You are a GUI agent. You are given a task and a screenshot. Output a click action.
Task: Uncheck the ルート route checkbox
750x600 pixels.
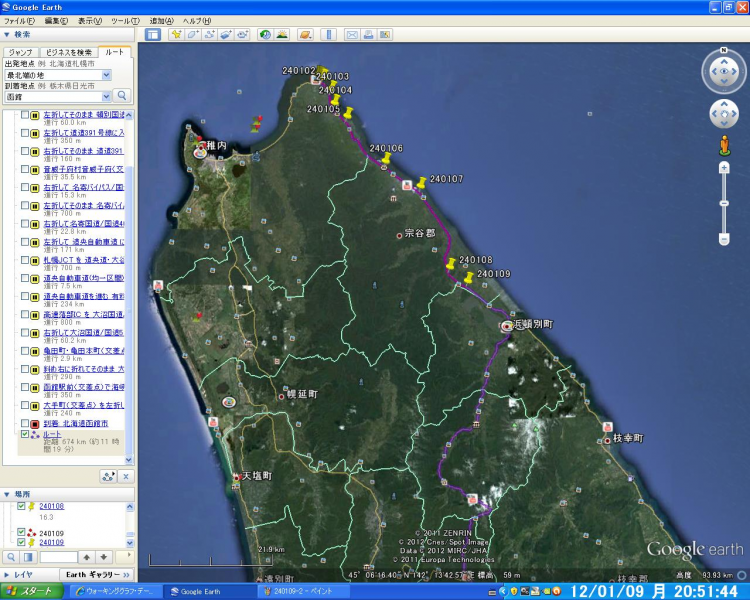[x=25, y=434]
